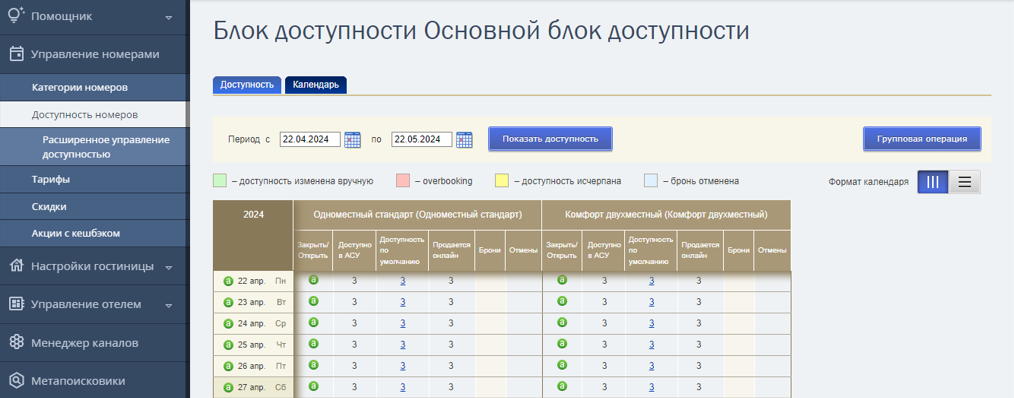1014x398 pixels.
Task: Expand the Управление отелем section arrow
Action: click(169, 305)
